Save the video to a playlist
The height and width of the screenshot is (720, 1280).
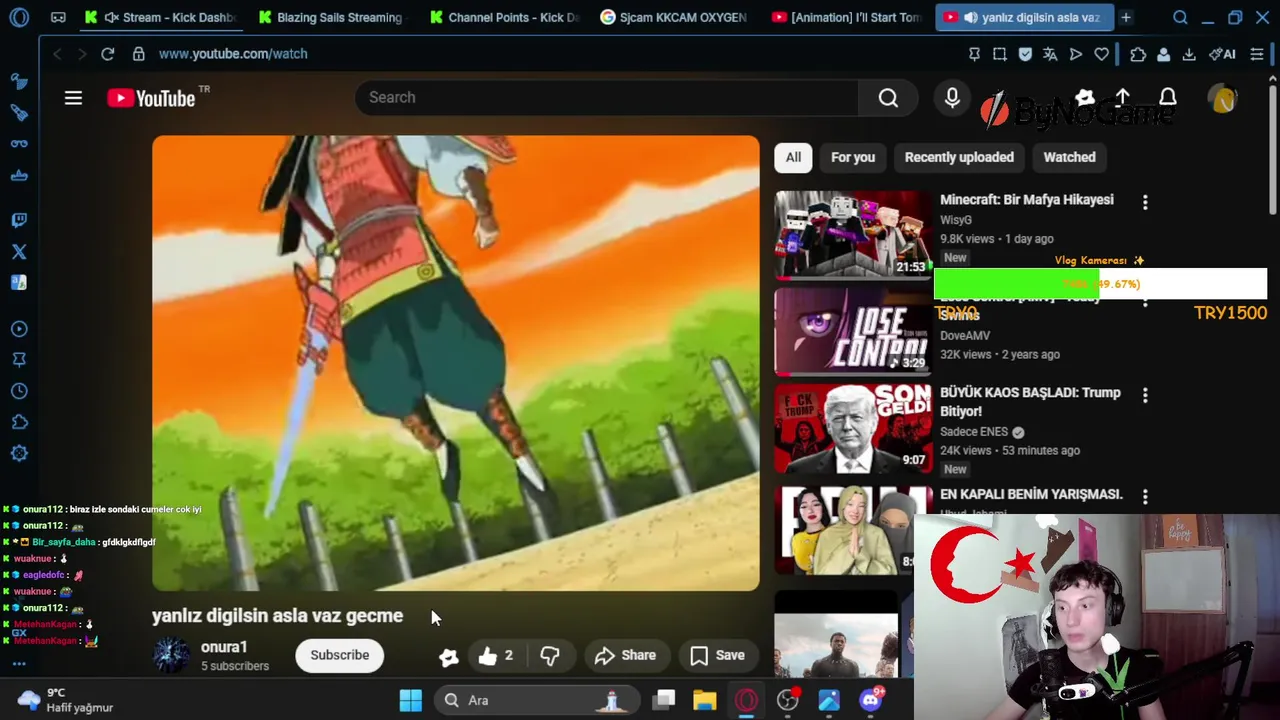pyautogui.click(x=718, y=656)
